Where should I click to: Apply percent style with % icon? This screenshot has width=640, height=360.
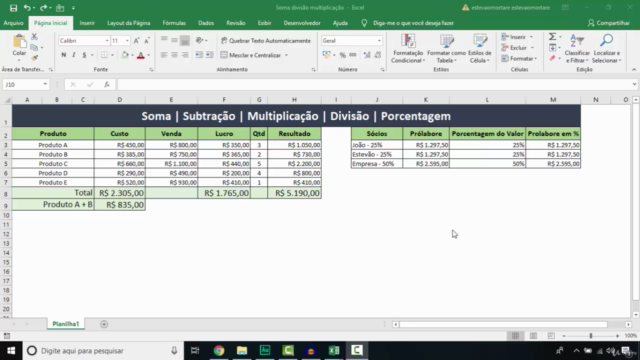coord(342,55)
